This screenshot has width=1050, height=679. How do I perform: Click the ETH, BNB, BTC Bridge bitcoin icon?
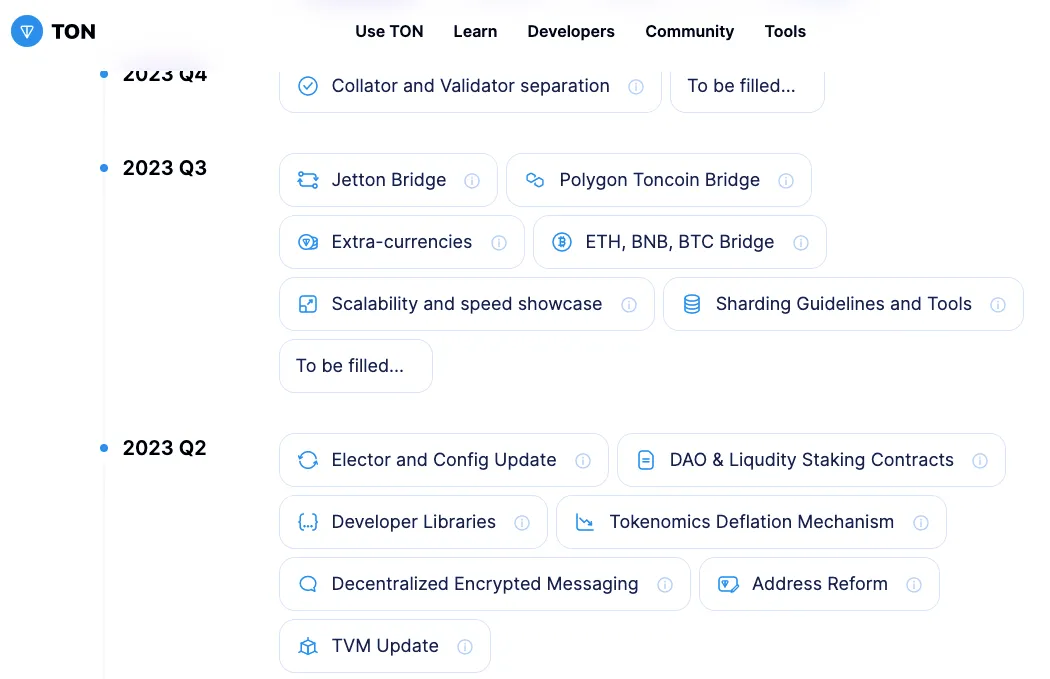coord(562,242)
